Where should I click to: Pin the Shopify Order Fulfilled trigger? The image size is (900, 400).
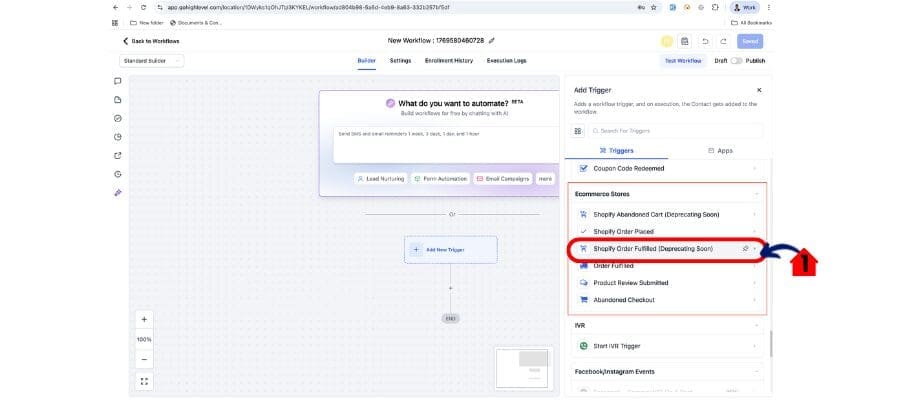(x=745, y=248)
